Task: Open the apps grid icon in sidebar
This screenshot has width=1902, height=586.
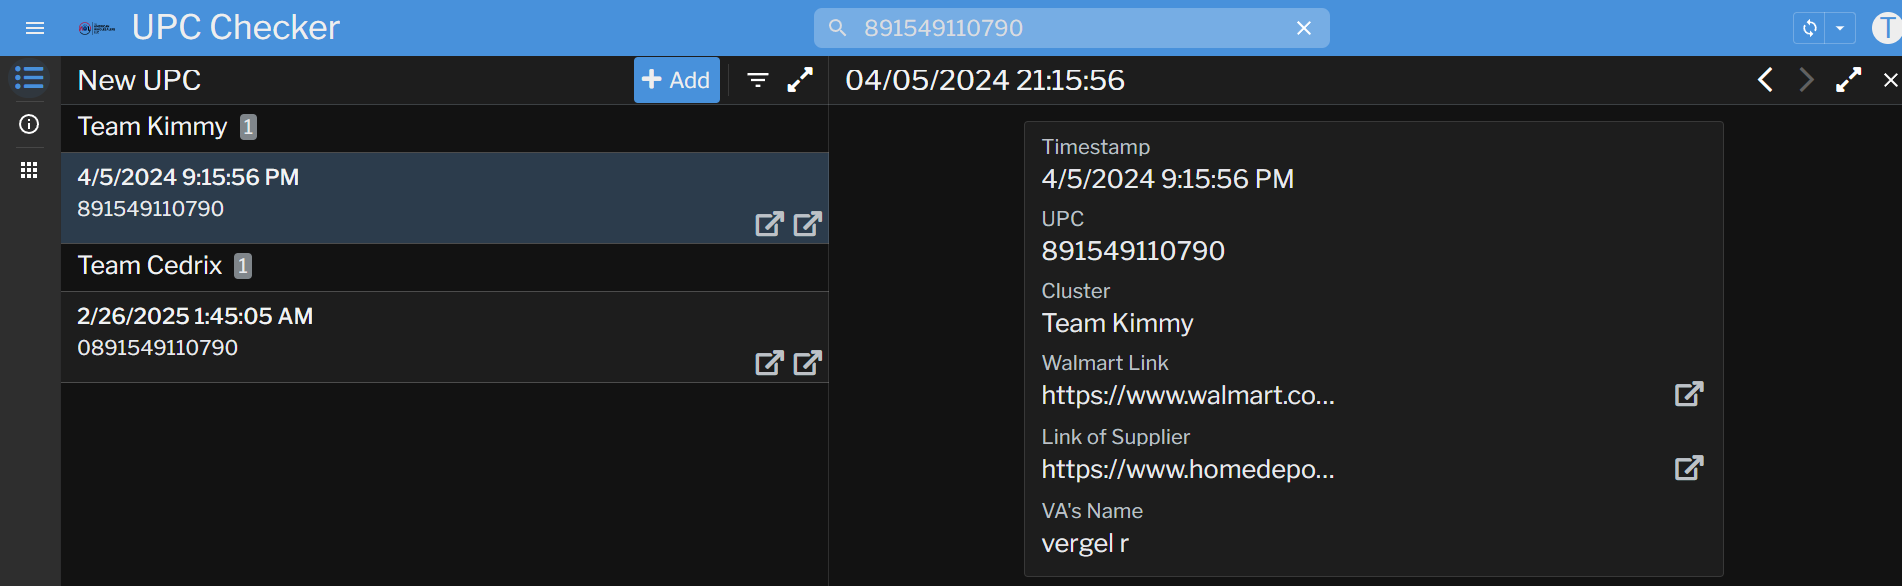Action: [29, 170]
